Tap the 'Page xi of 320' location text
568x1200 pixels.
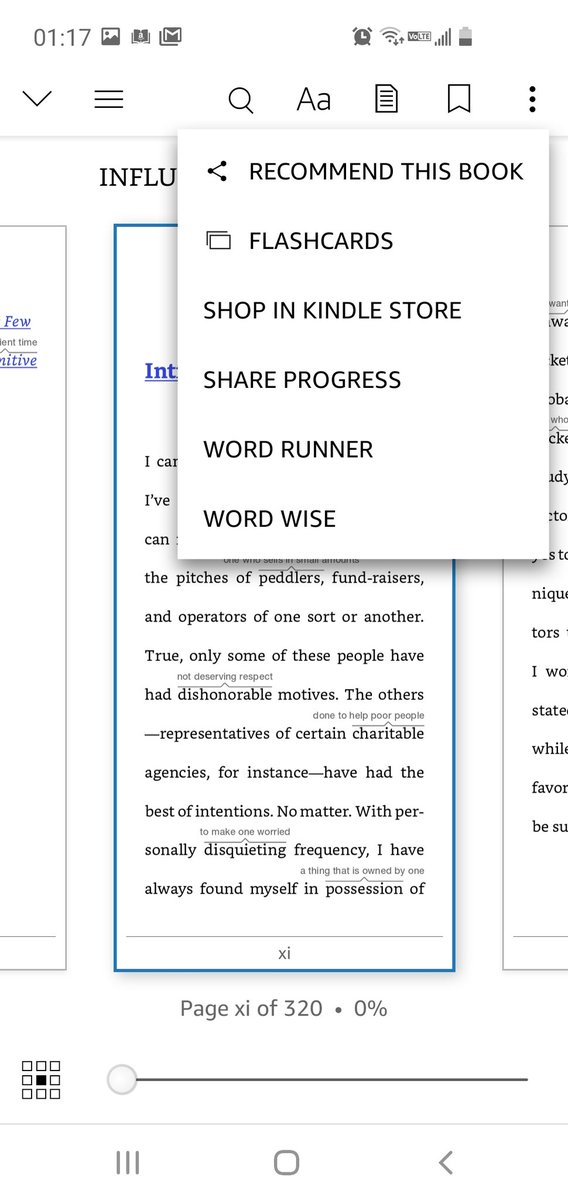251,1008
